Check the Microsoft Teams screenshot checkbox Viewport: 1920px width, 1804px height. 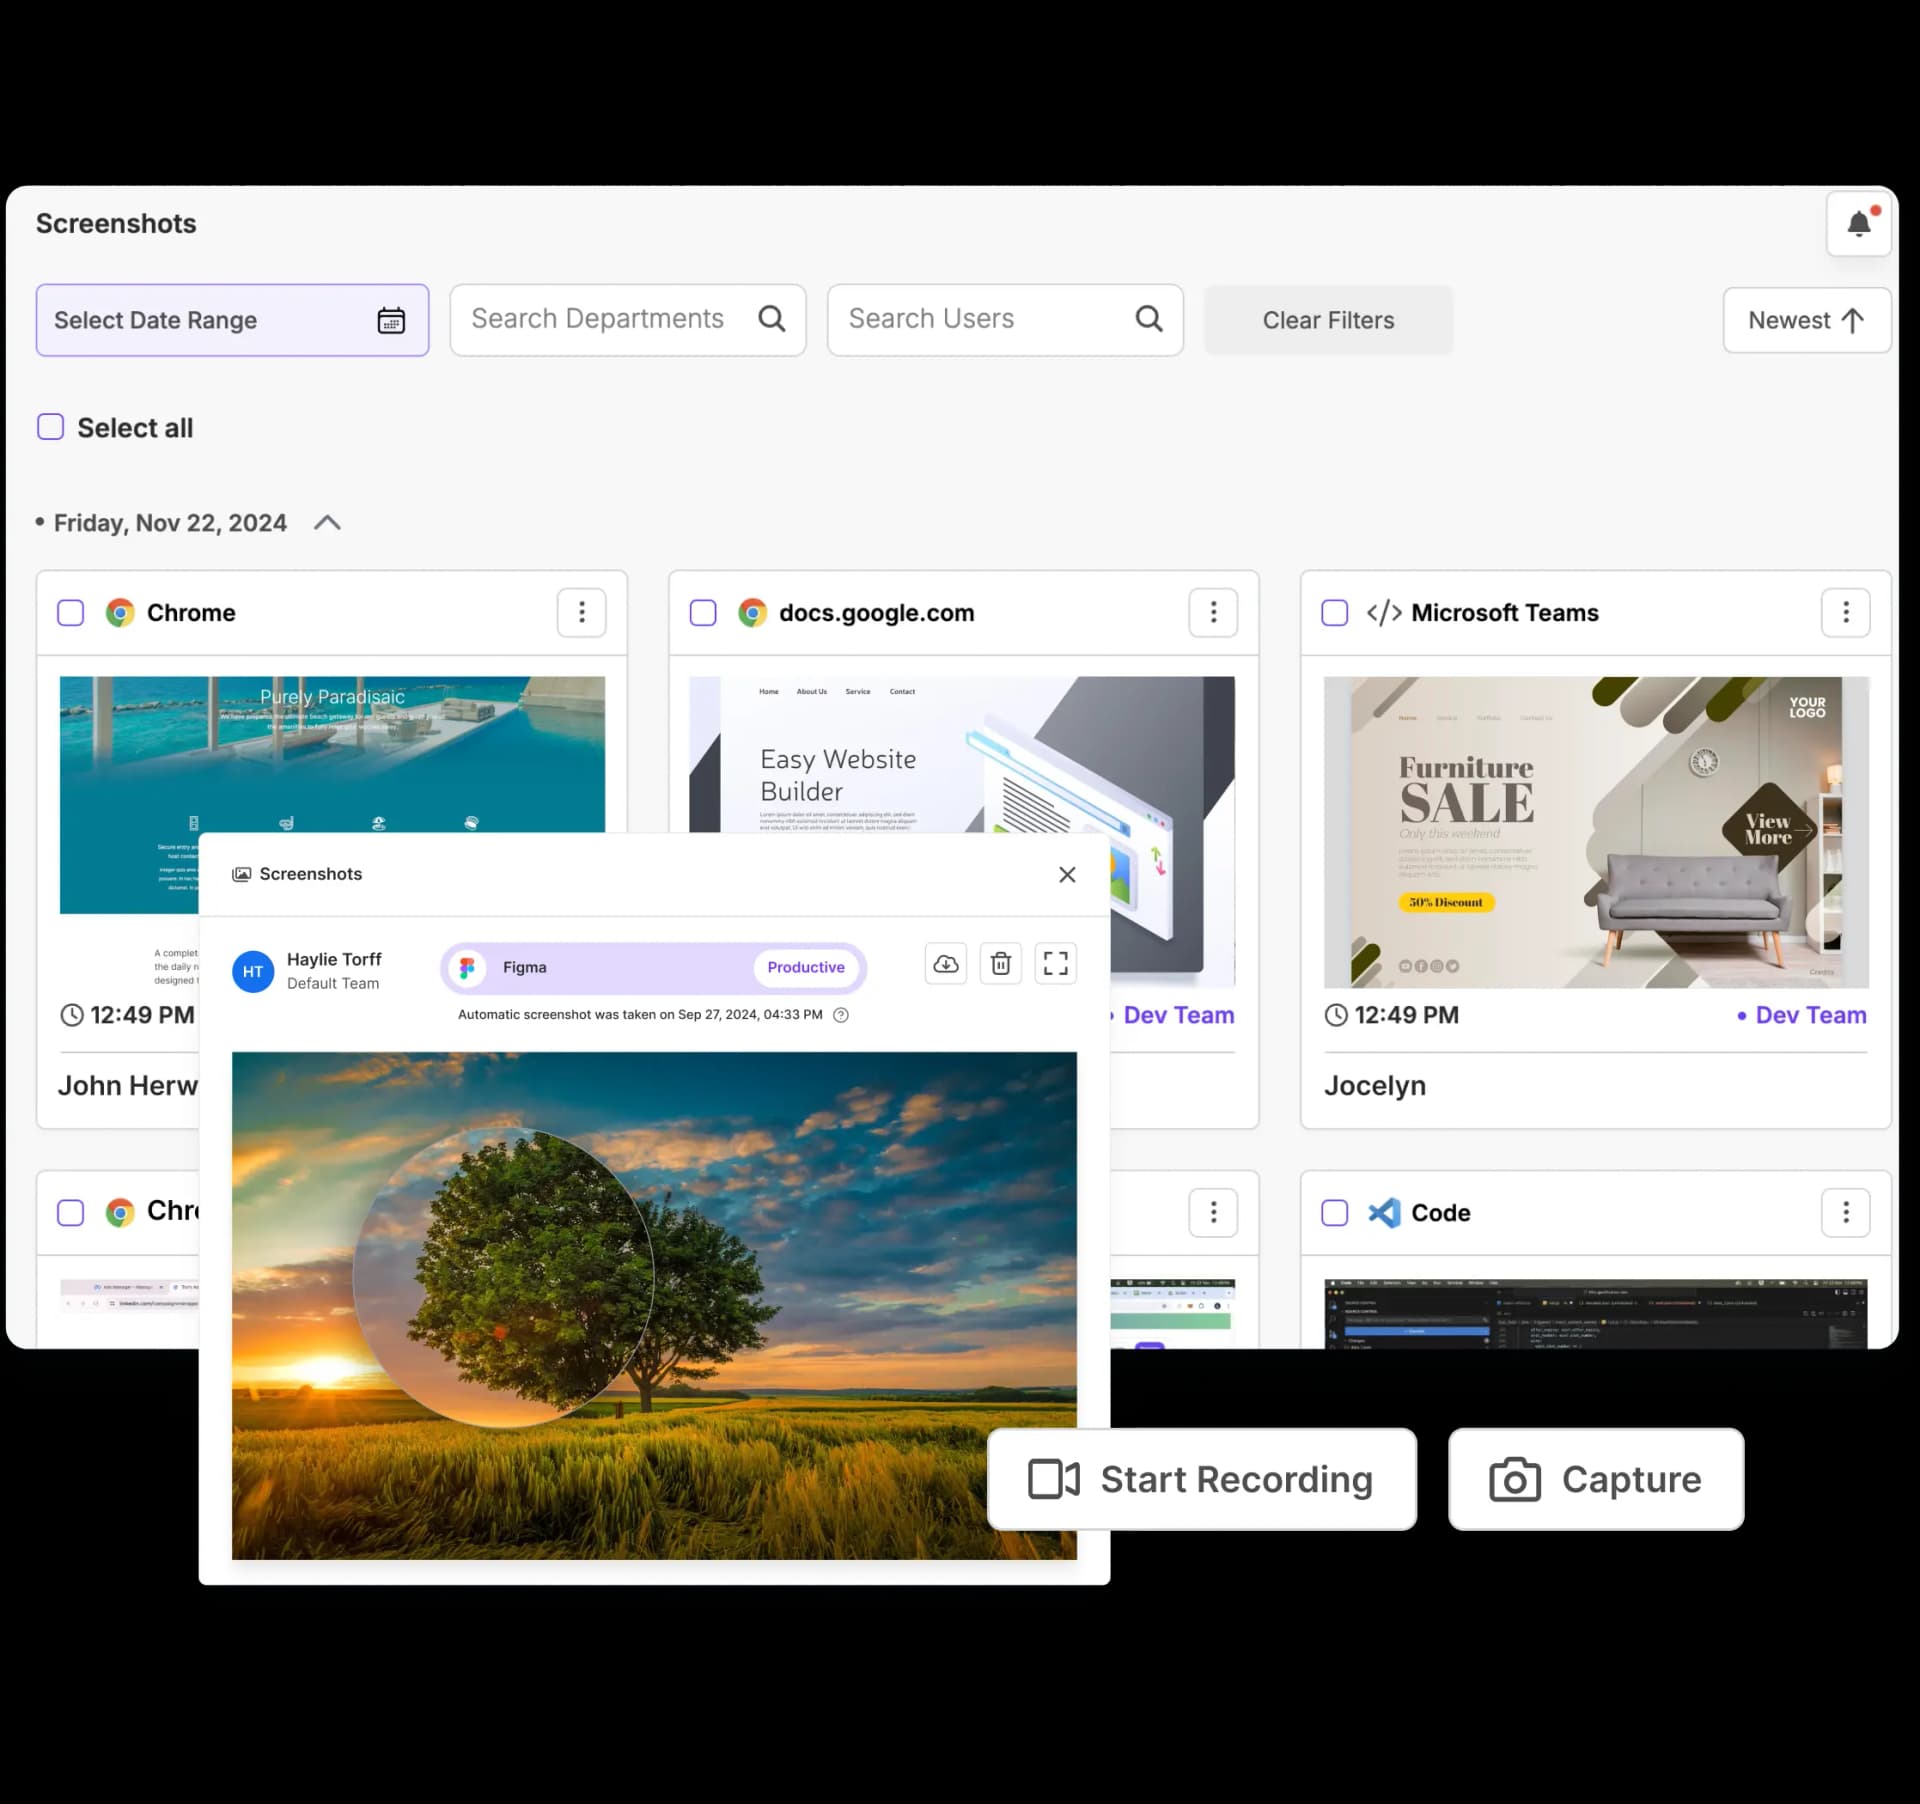[x=1334, y=612]
